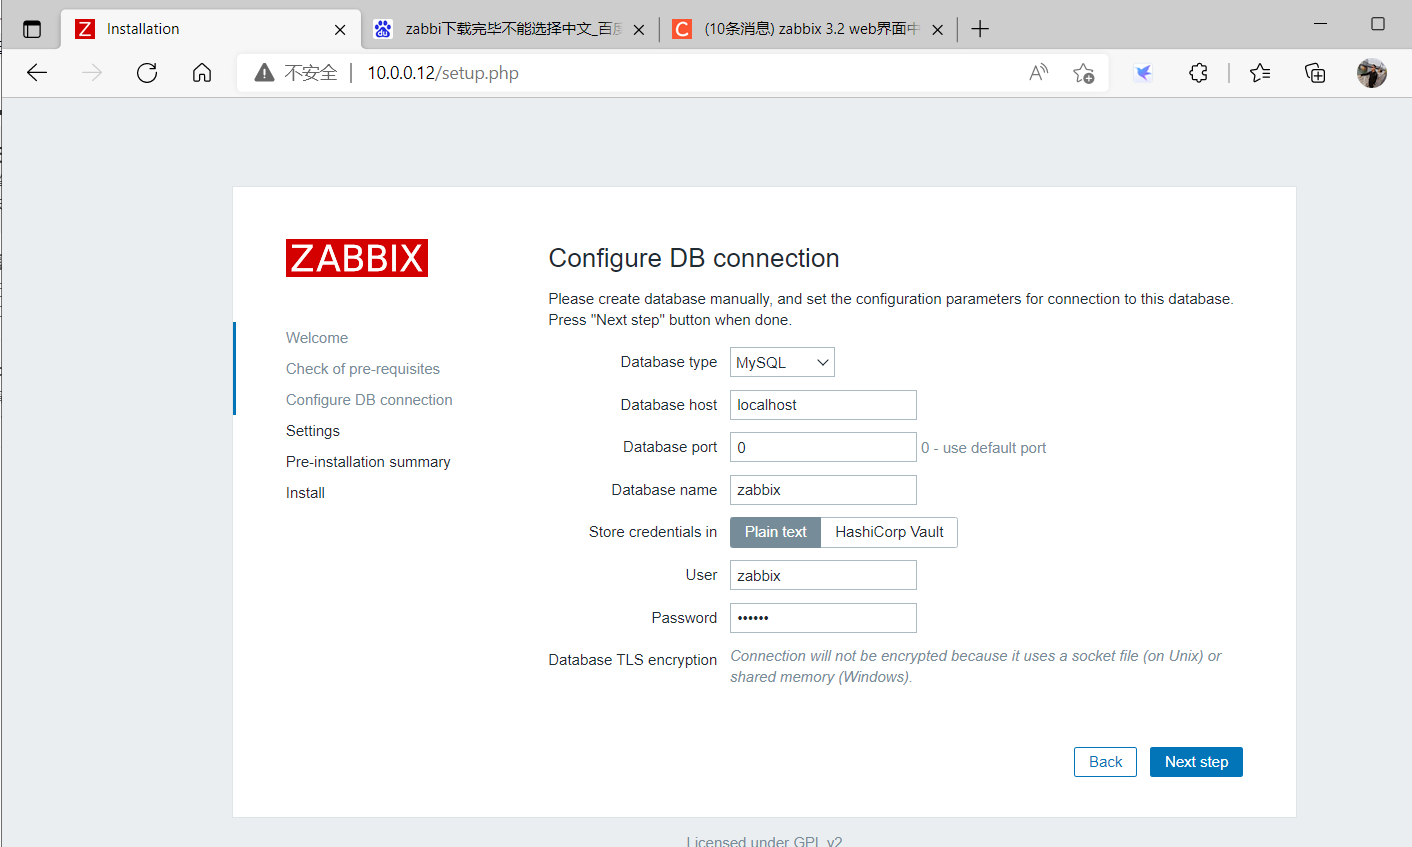Click the Database host input field
Image resolution: width=1412 pixels, height=847 pixels.
(x=822, y=404)
